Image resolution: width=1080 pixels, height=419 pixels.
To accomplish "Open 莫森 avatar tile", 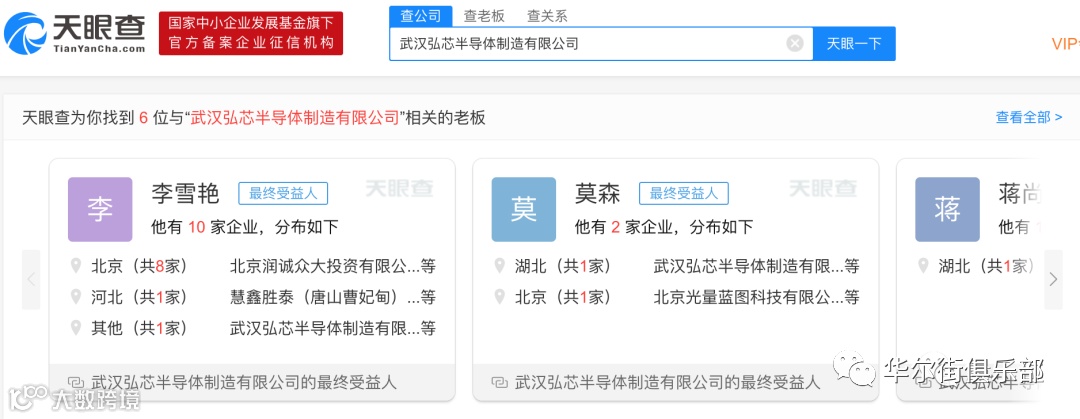I will tap(523, 210).
